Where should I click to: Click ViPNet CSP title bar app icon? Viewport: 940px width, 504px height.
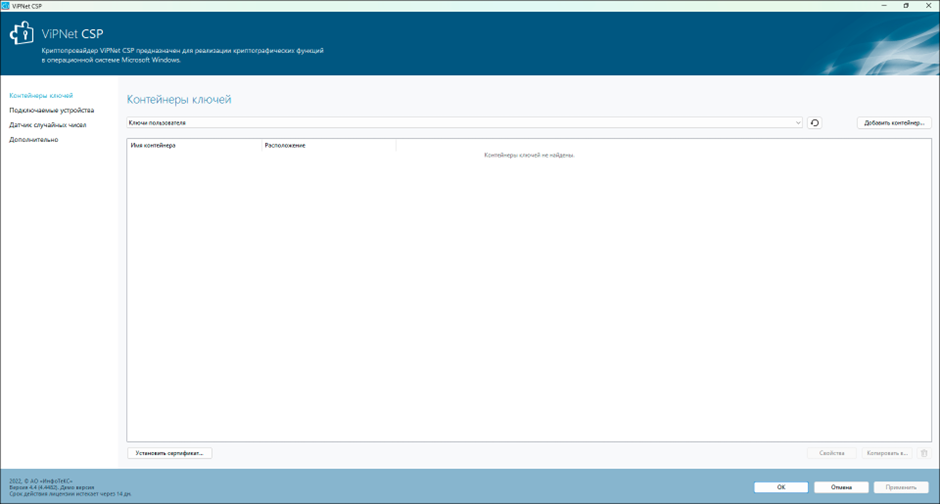tap(5, 5)
